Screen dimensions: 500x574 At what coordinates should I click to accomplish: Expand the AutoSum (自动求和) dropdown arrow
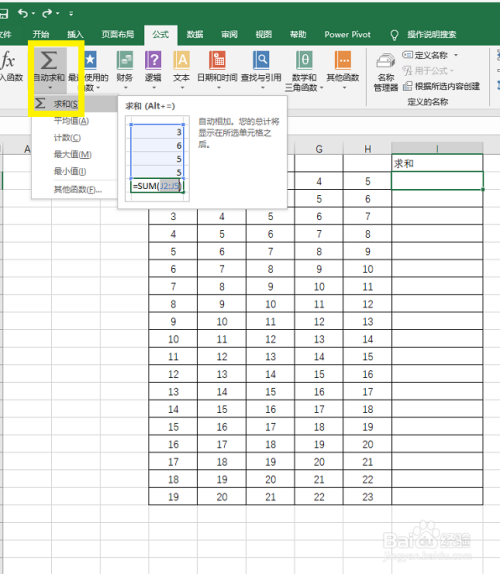click(x=50, y=87)
